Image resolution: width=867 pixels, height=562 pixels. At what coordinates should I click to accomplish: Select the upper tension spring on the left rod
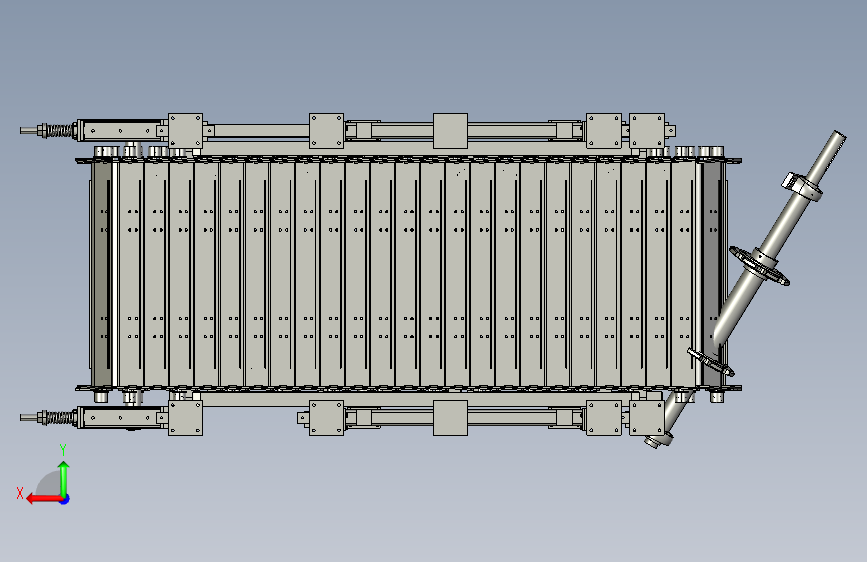pos(61,131)
